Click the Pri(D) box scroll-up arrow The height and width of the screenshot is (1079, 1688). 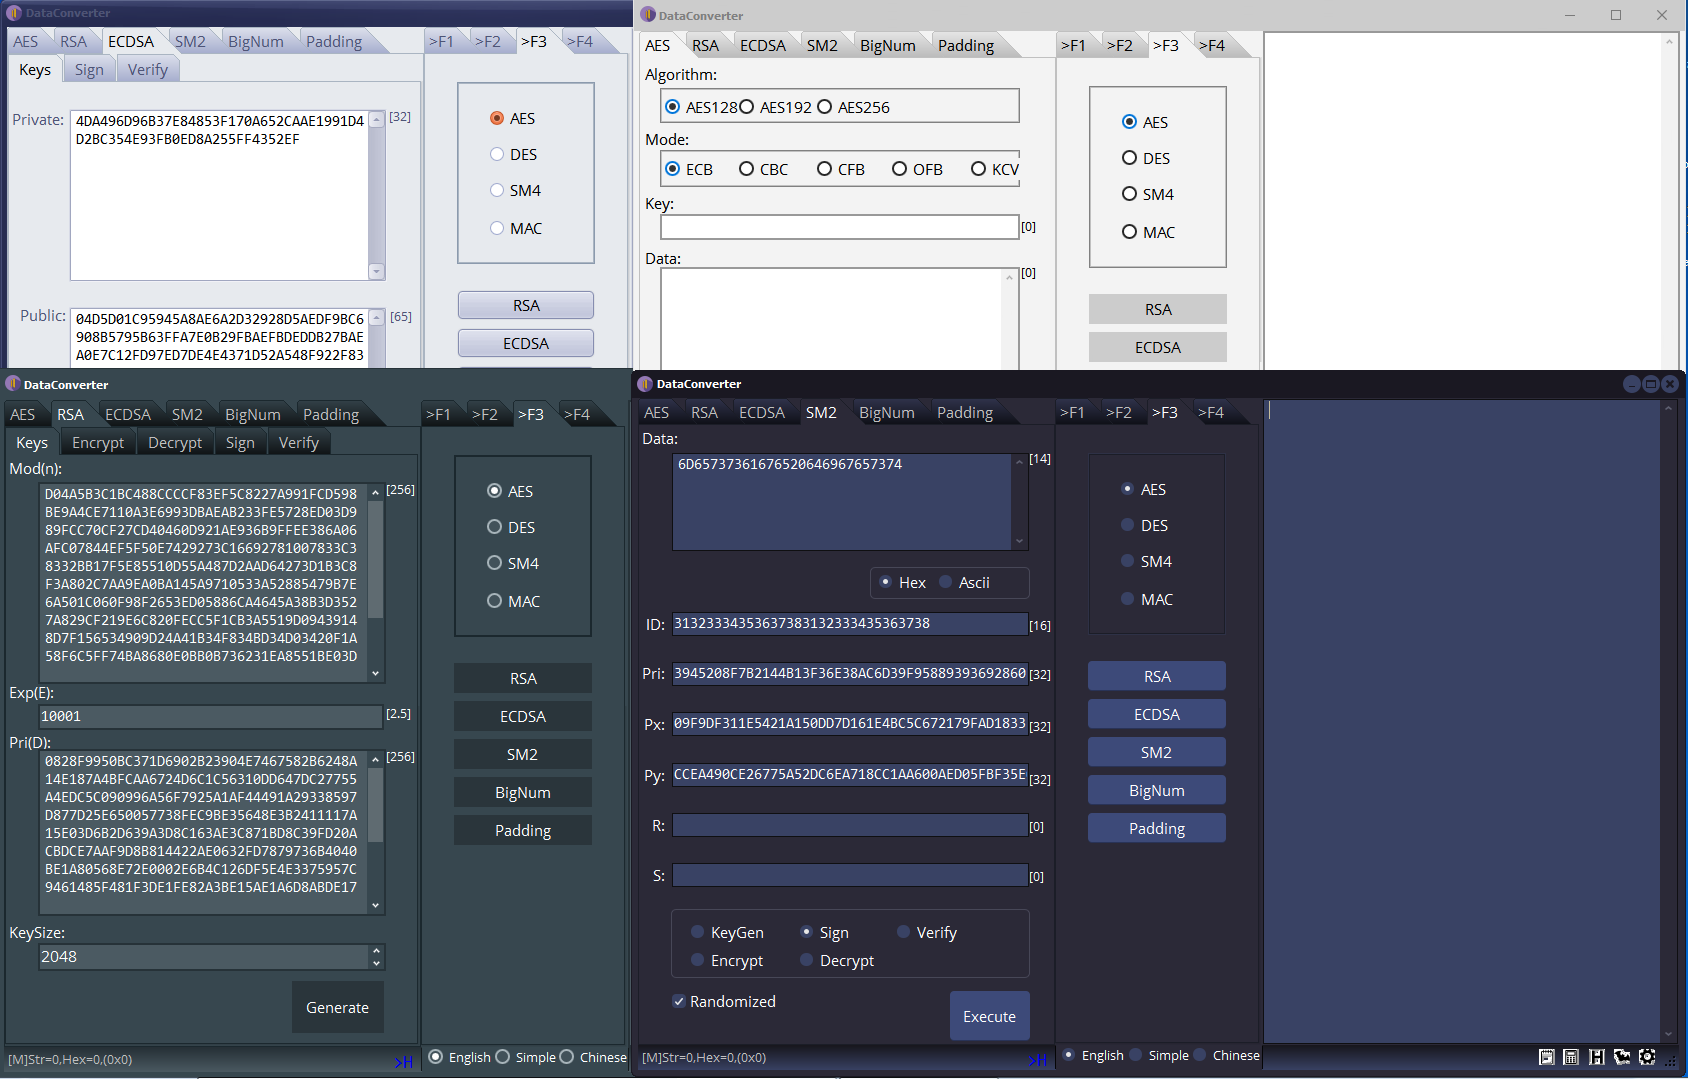pos(376,760)
